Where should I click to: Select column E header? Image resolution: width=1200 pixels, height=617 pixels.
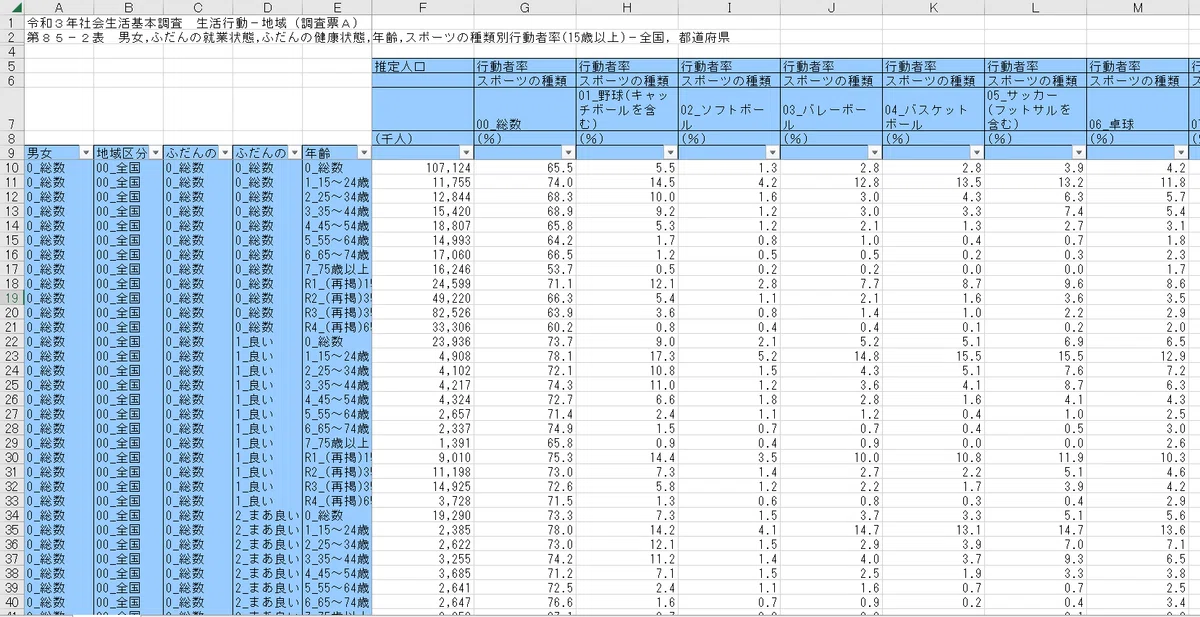point(337,8)
